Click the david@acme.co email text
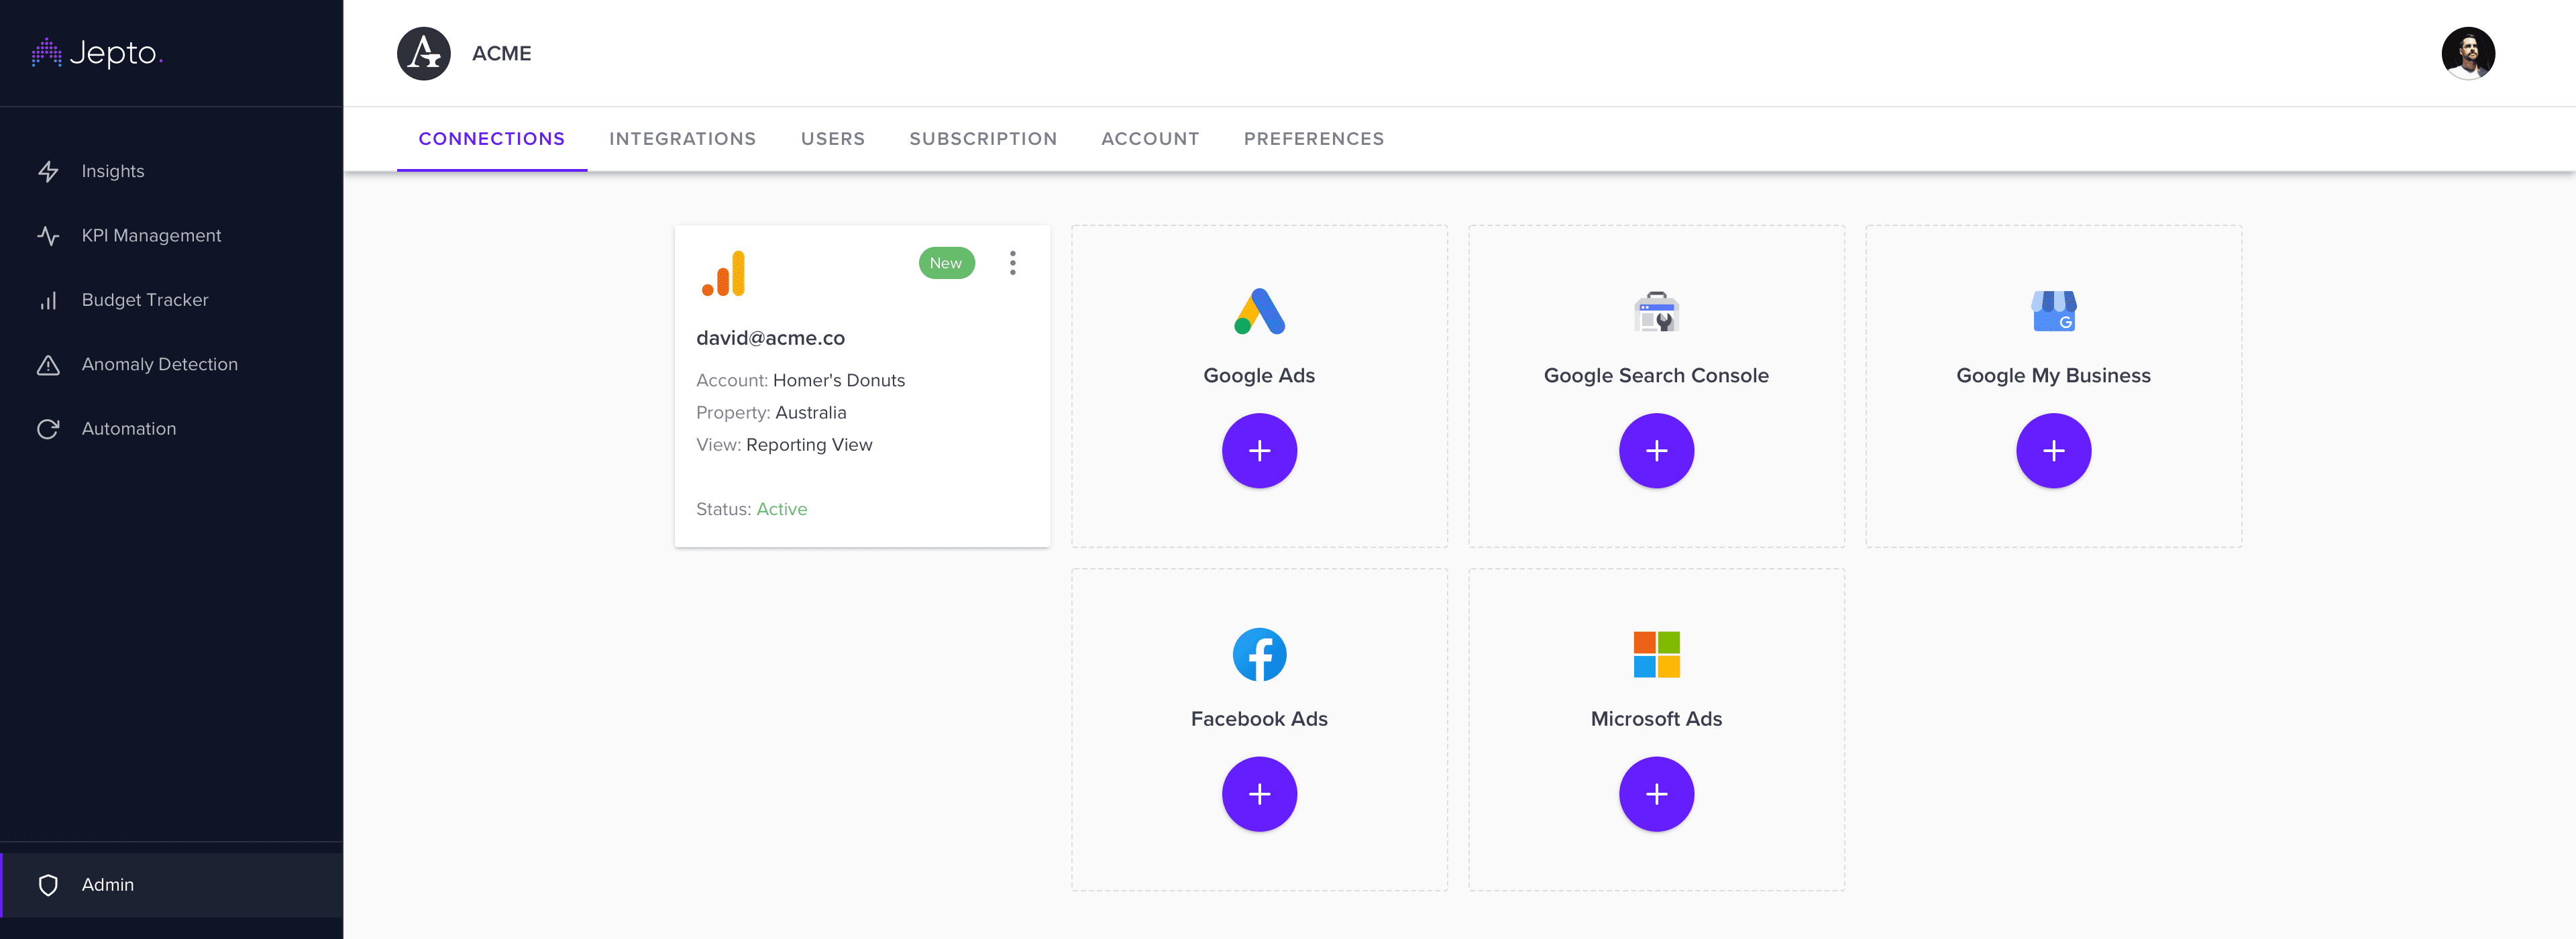 click(x=770, y=338)
